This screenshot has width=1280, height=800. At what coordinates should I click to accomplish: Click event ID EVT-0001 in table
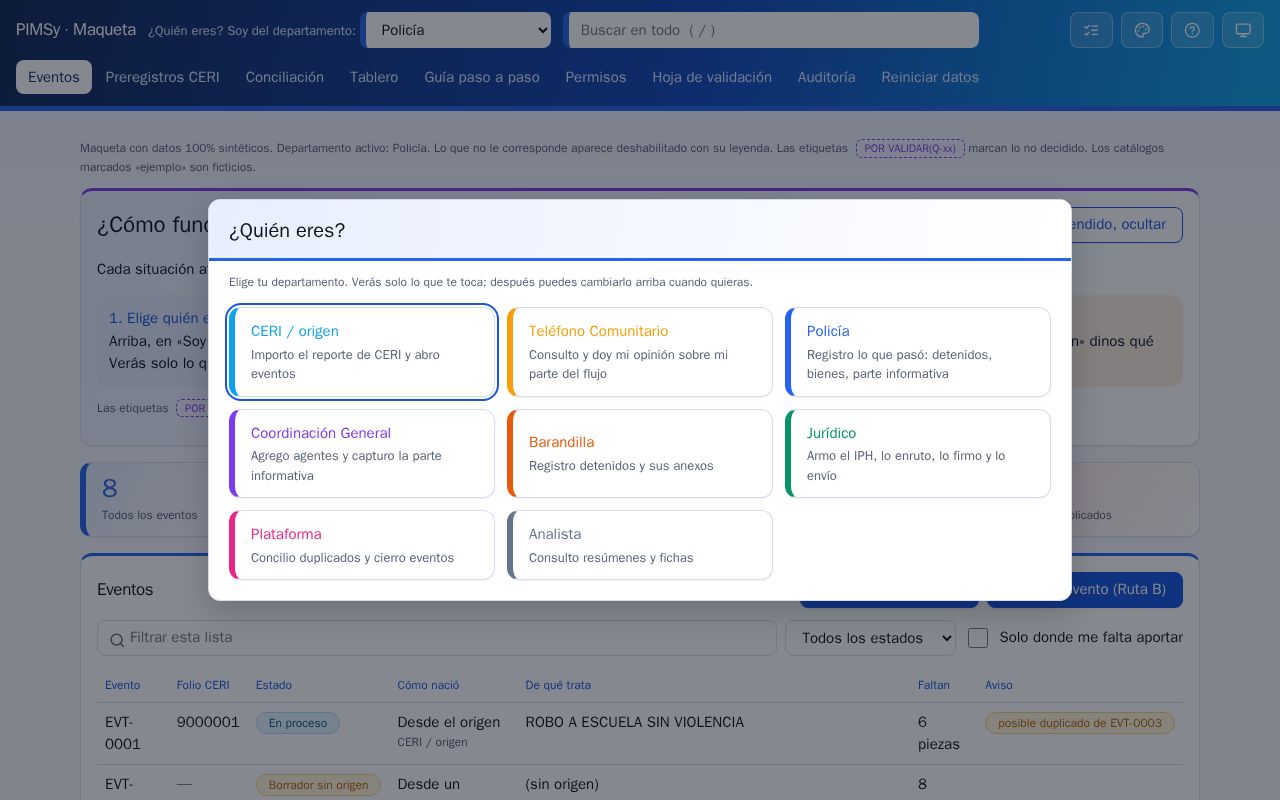(123, 733)
